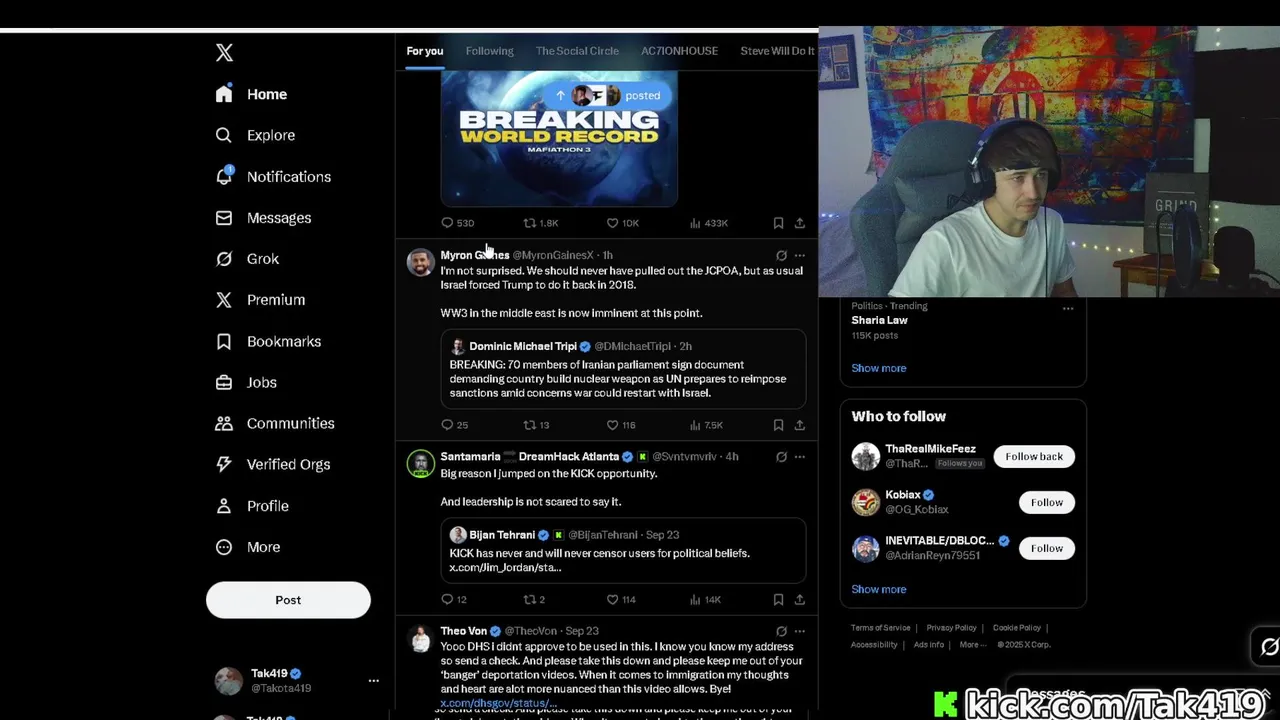
Task: Open quoted Dominic Michael Tripi post
Action: (x=623, y=369)
